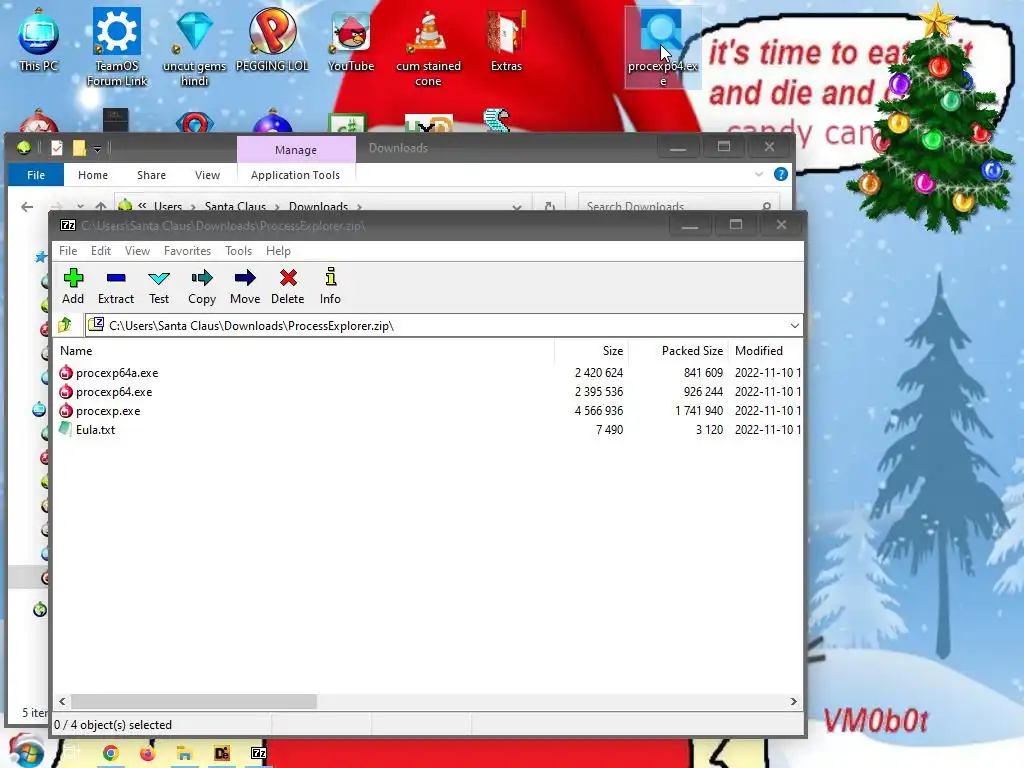The image size is (1024, 768).
Task: Open File Explorer from the taskbar
Action: [184, 753]
